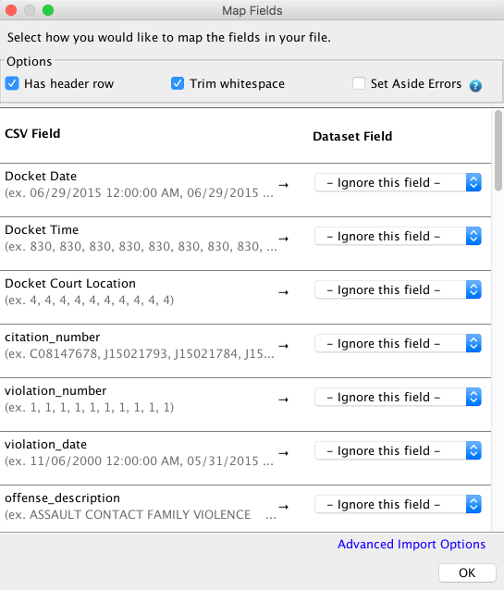This screenshot has height=590, width=504.
Task: Open the Set Aside Errors help icon
Action: pyautogui.click(x=475, y=86)
